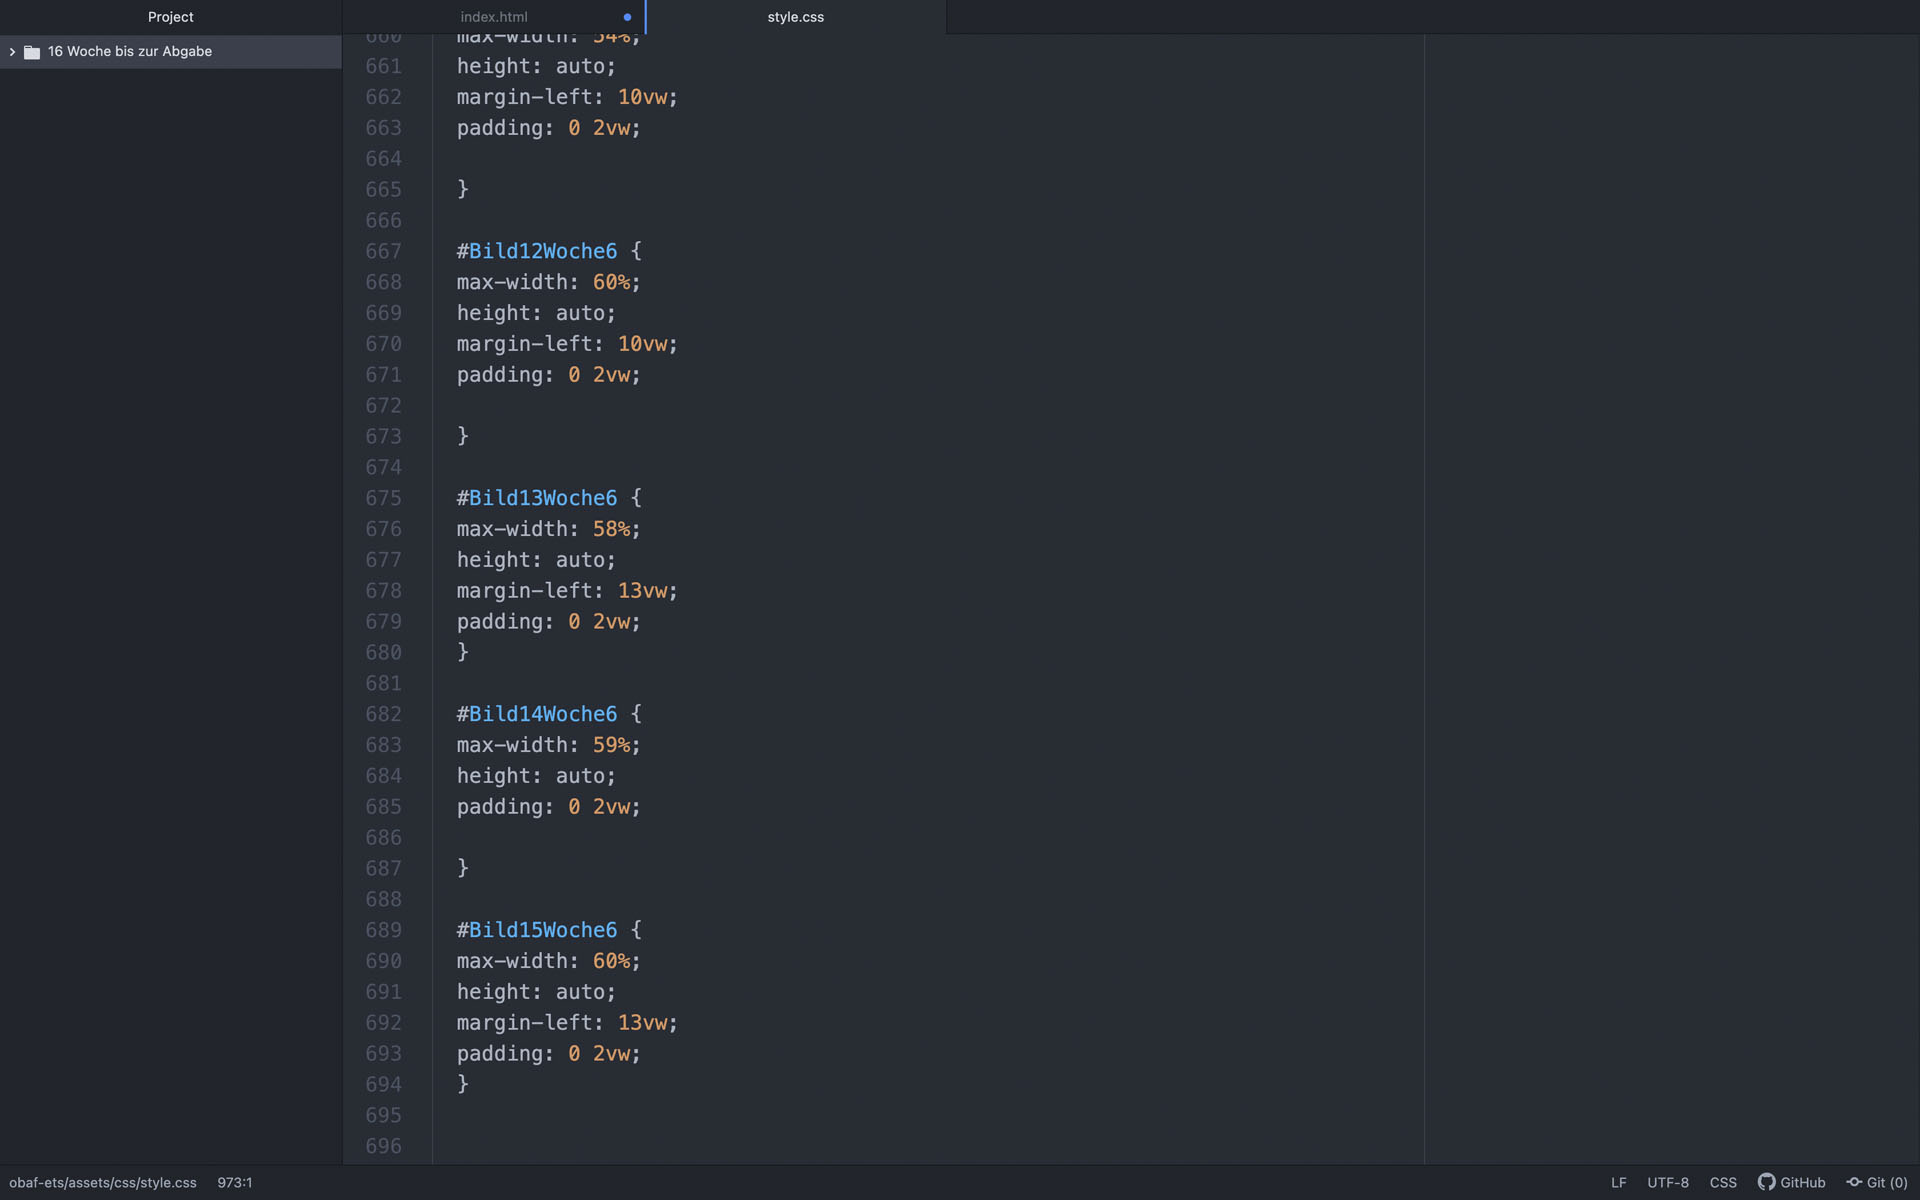The height and width of the screenshot is (1200, 1920).
Task: Switch to the index.html tab
Action: coord(494,17)
